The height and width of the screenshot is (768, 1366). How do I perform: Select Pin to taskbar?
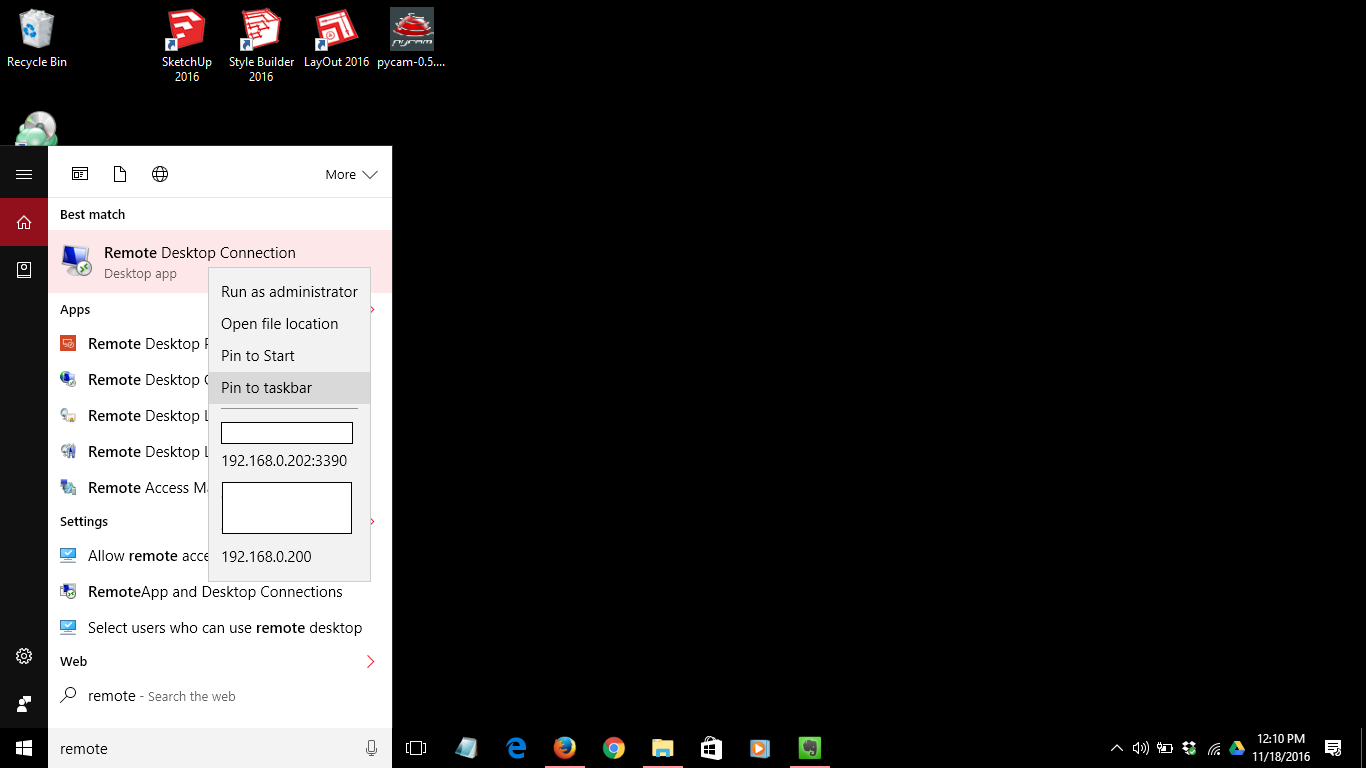[x=289, y=388]
